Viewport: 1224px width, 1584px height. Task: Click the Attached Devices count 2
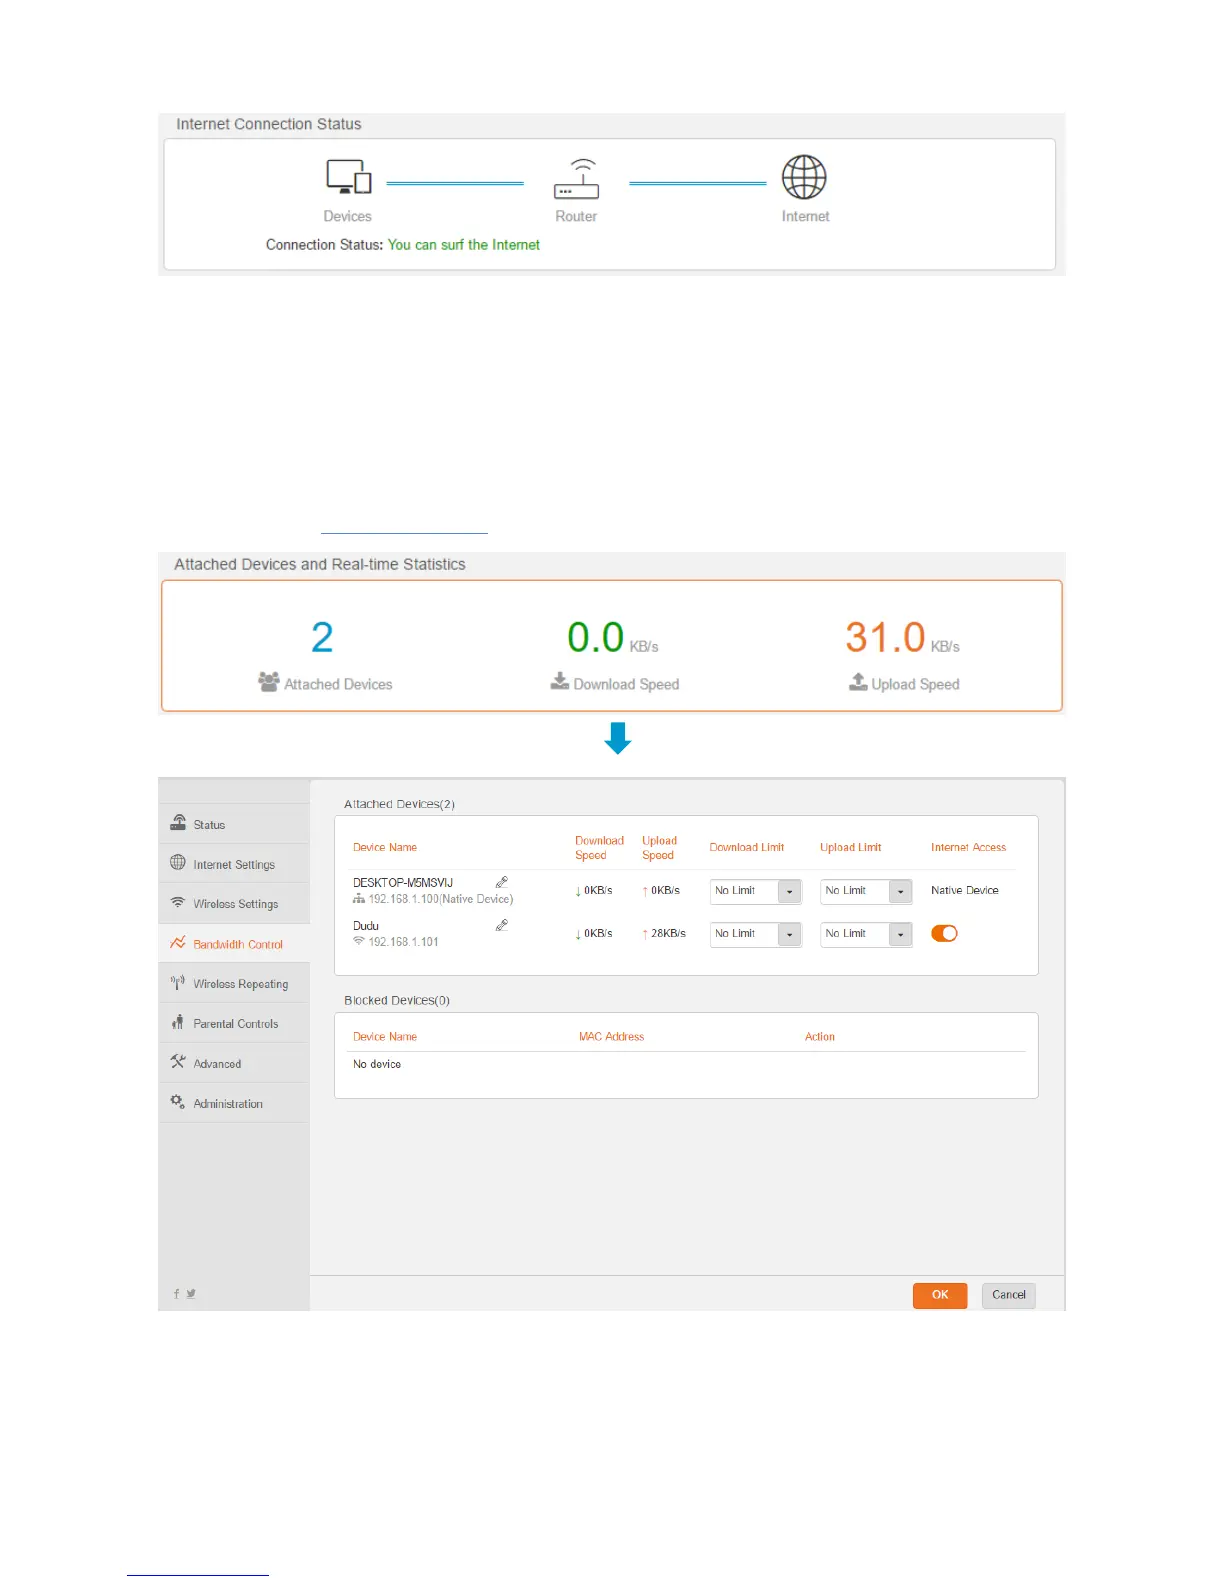point(322,638)
